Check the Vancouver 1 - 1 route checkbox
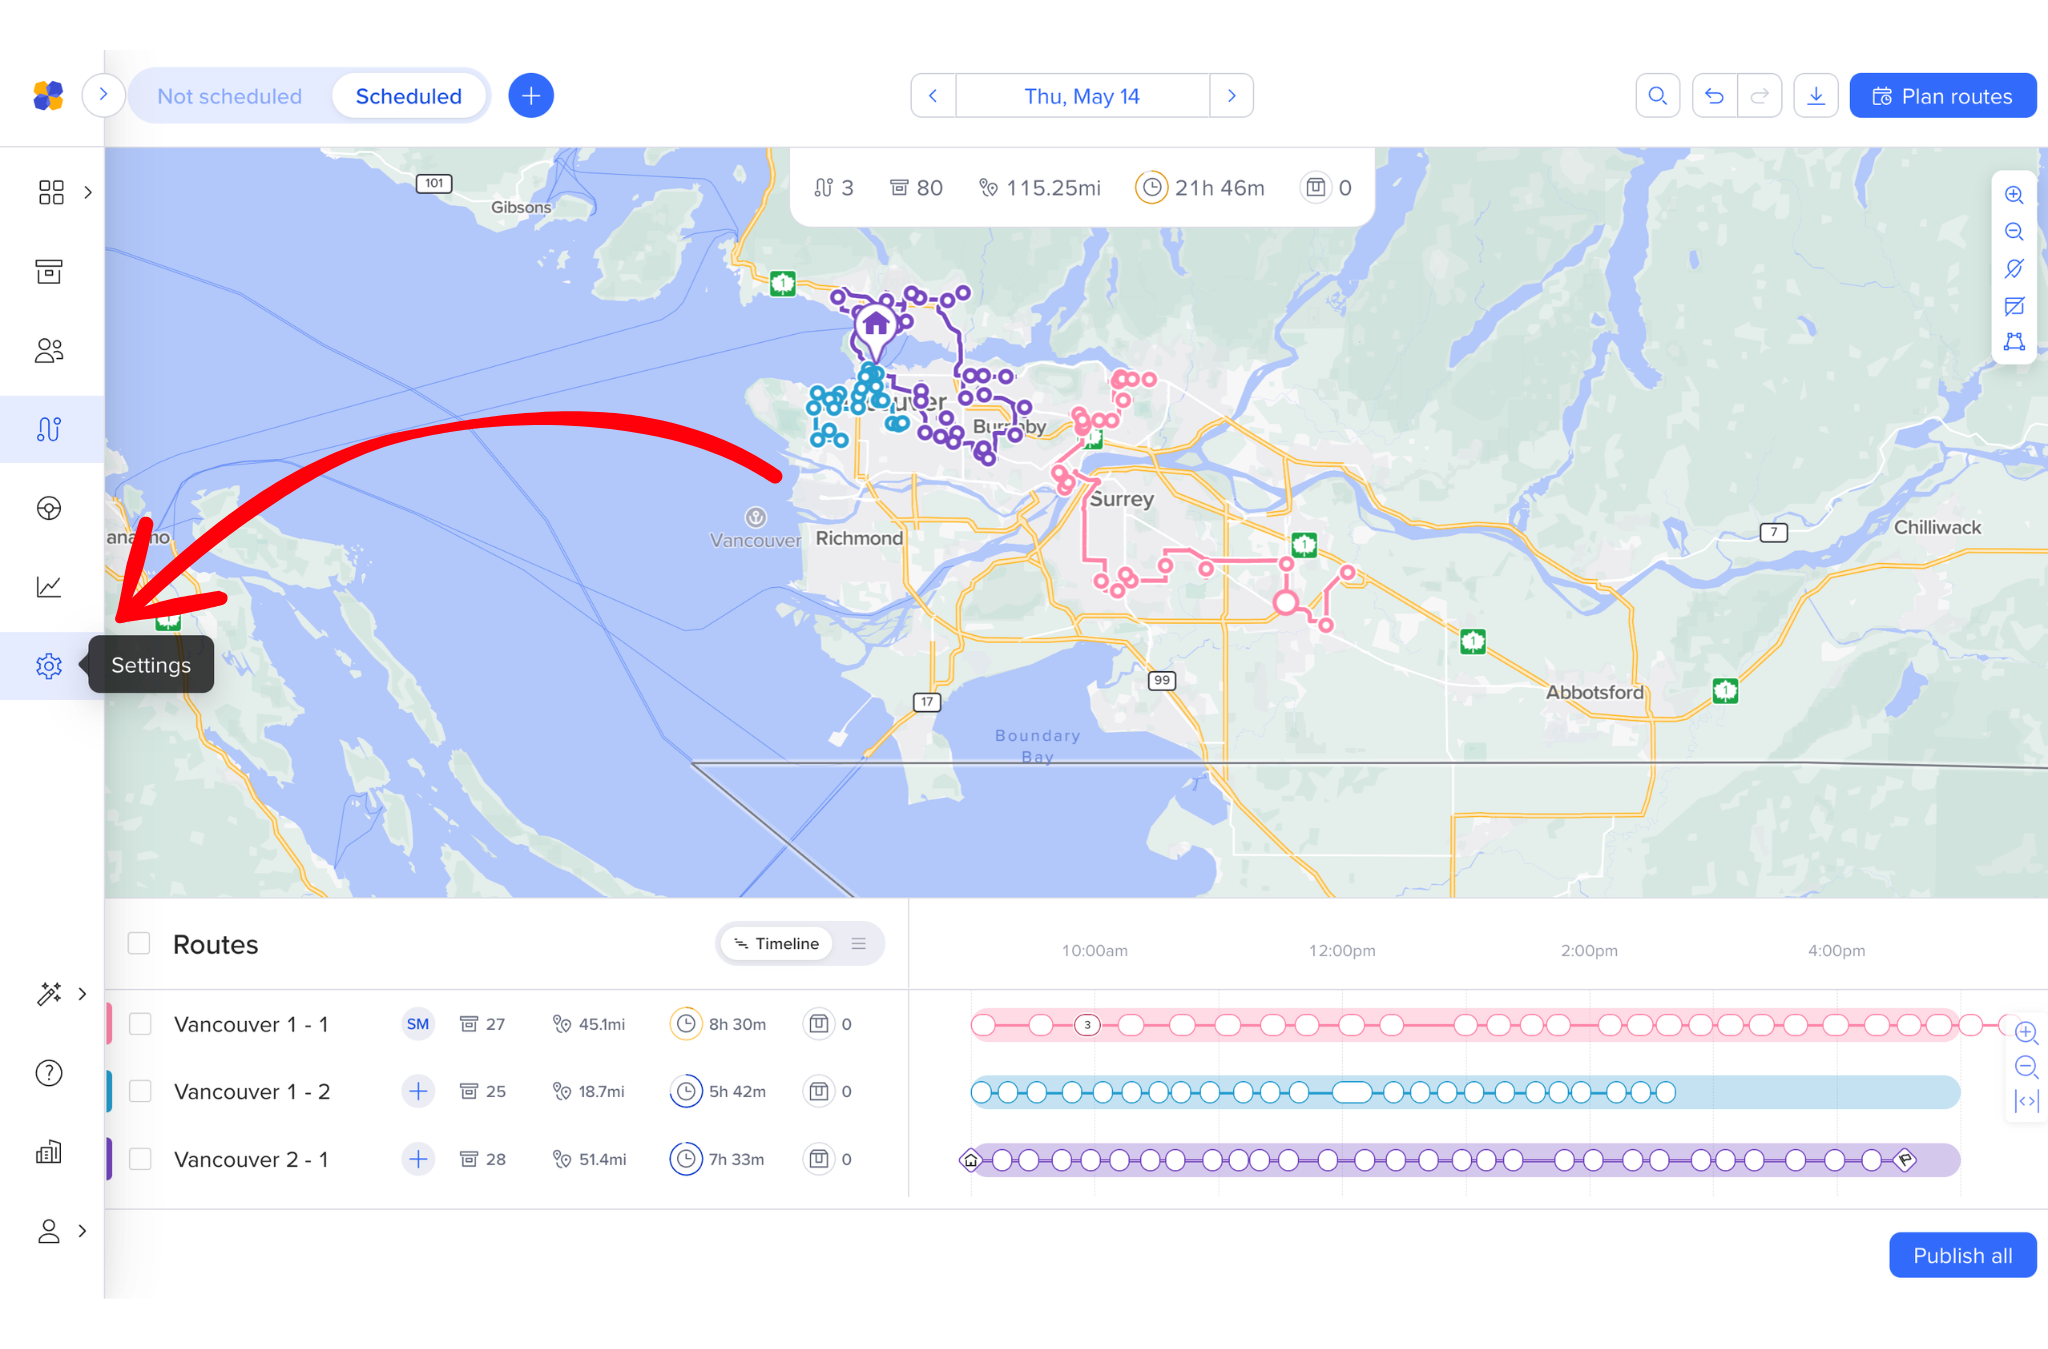Screen dimensions: 2048x1349 tap(140, 1024)
